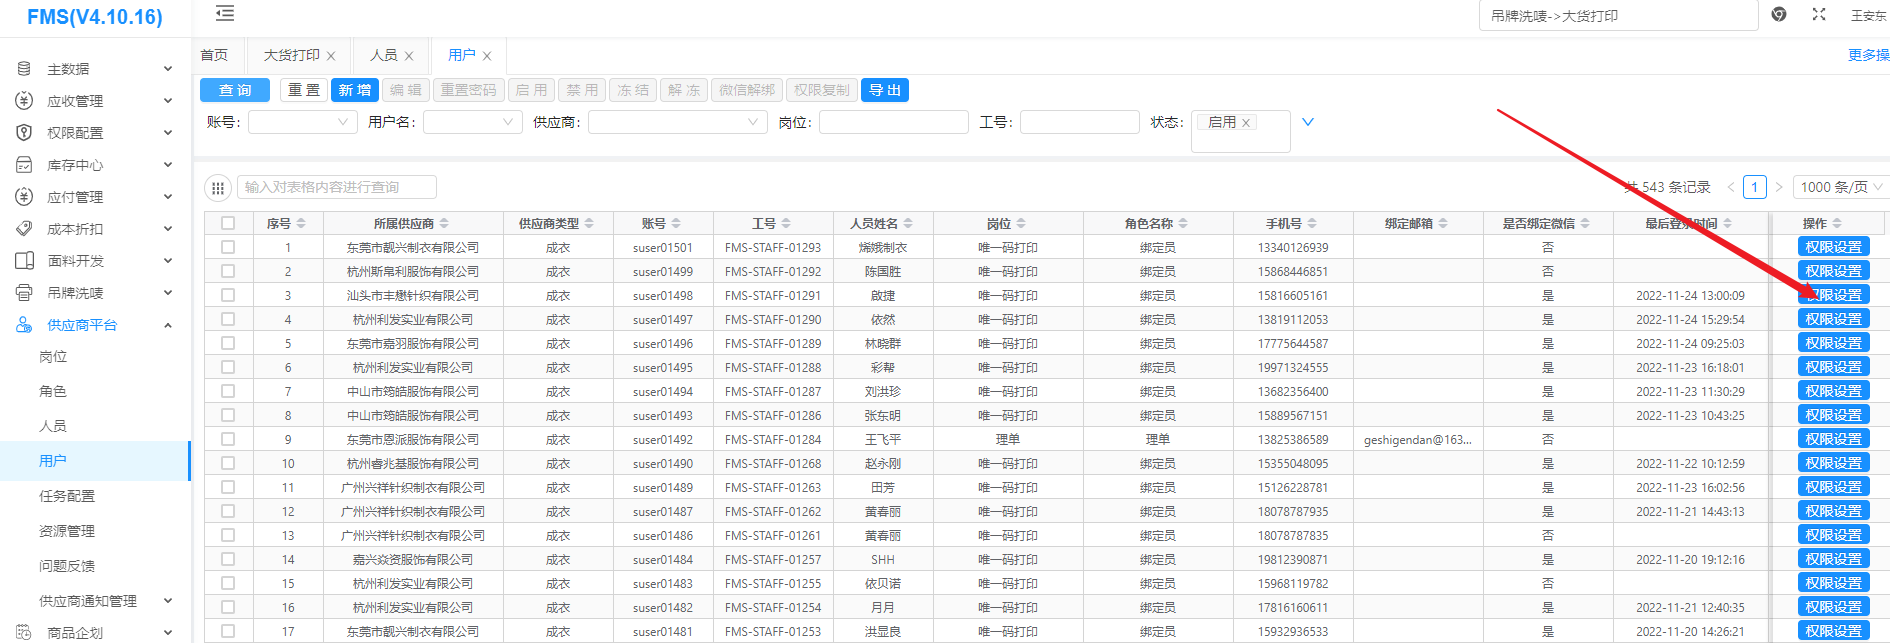The height and width of the screenshot is (643, 1890).
Task: Sort by 序号 column sort icon
Action: [x=301, y=224]
